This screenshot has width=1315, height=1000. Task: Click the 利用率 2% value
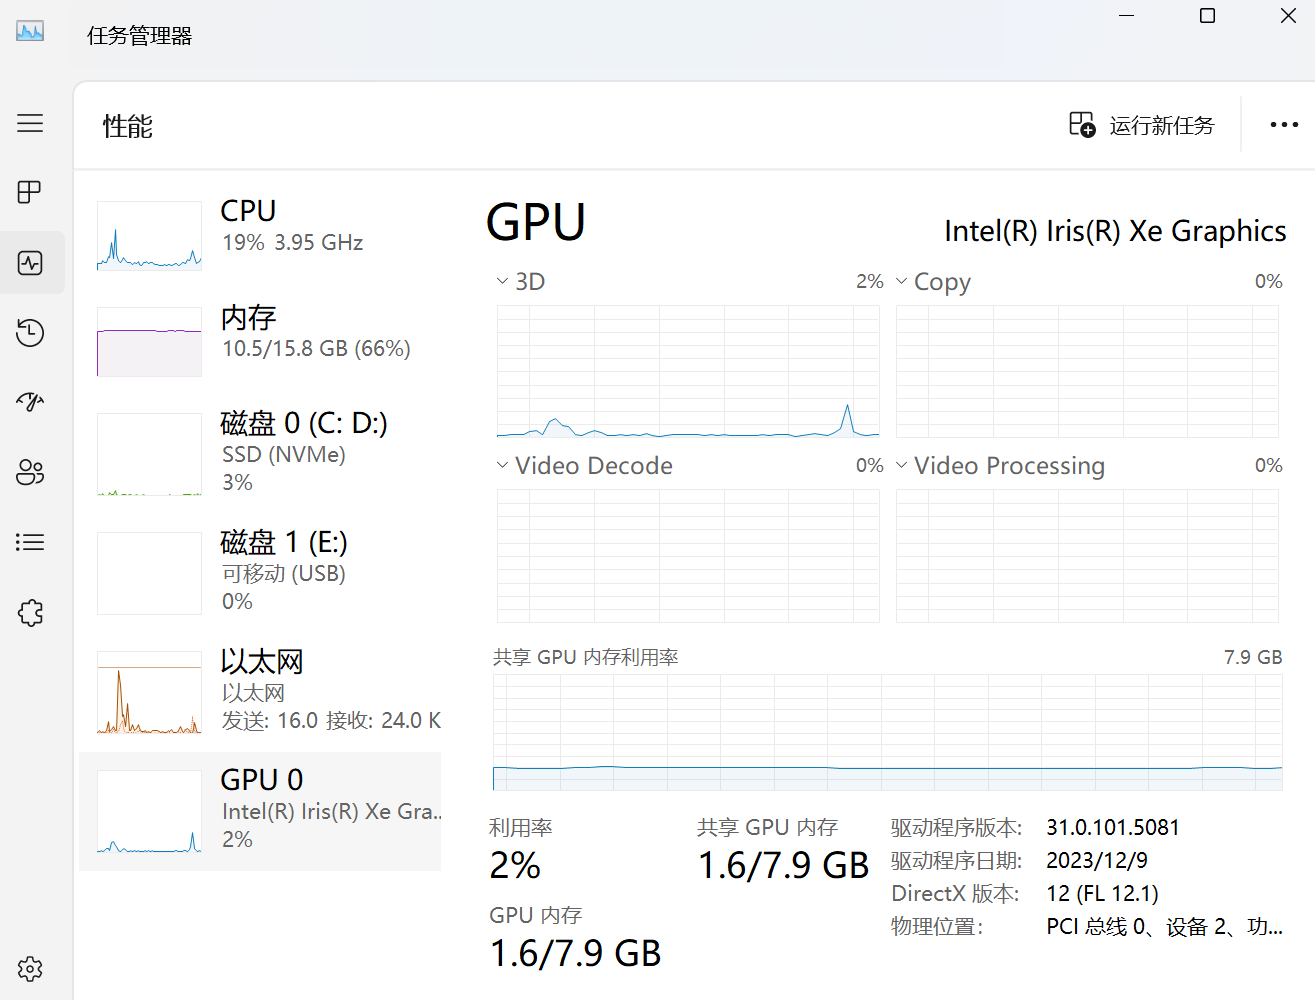point(515,865)
